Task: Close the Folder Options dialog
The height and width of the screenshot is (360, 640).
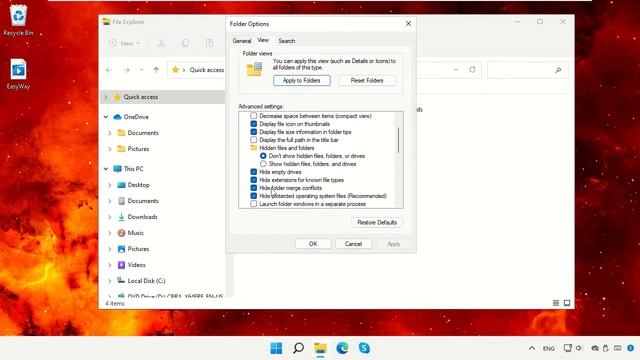Action: click(x=408, y=24)
